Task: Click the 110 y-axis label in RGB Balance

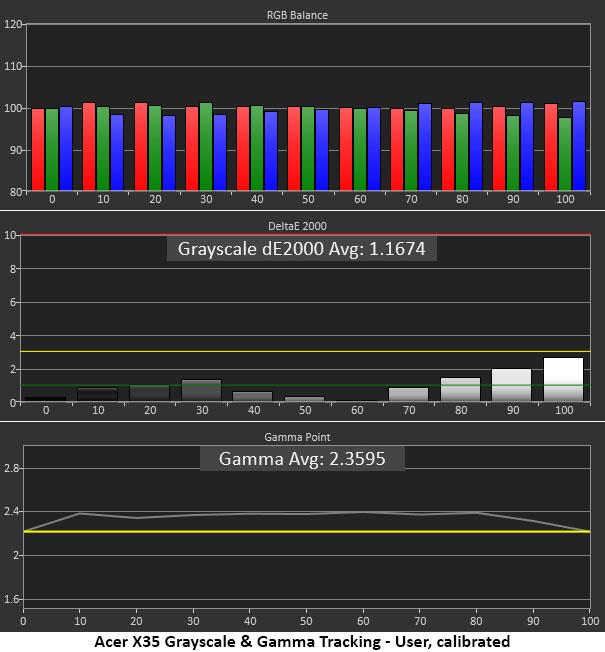Action: coord(12,66)
